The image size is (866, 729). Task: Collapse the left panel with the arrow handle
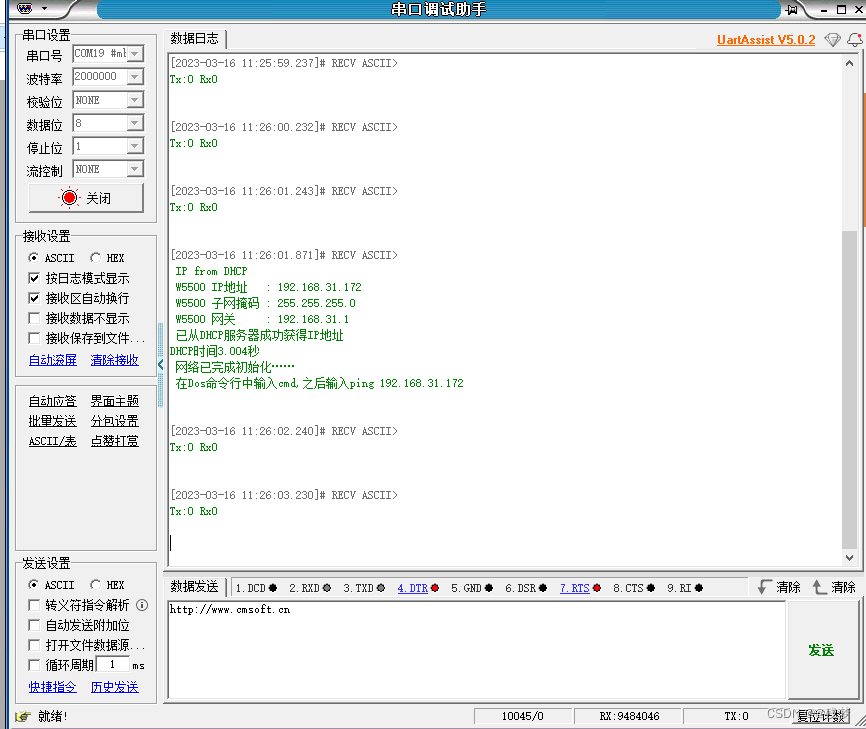pyautogui.click(x=161, y=364)
